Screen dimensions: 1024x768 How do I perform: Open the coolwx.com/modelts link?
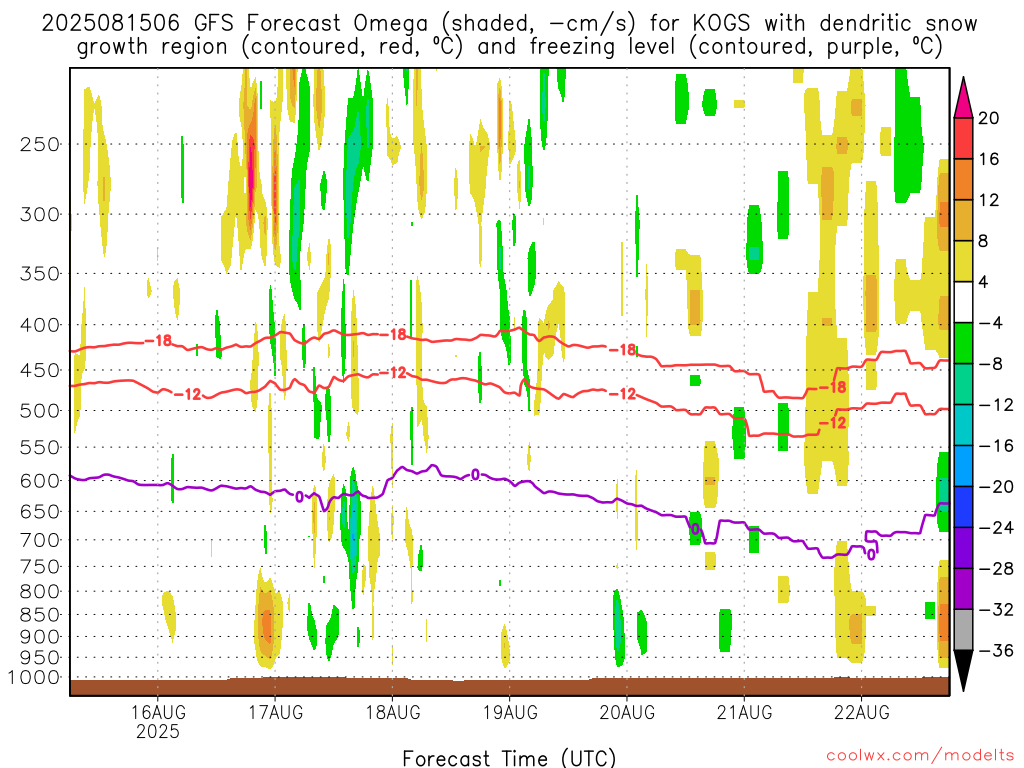[920, 756]
